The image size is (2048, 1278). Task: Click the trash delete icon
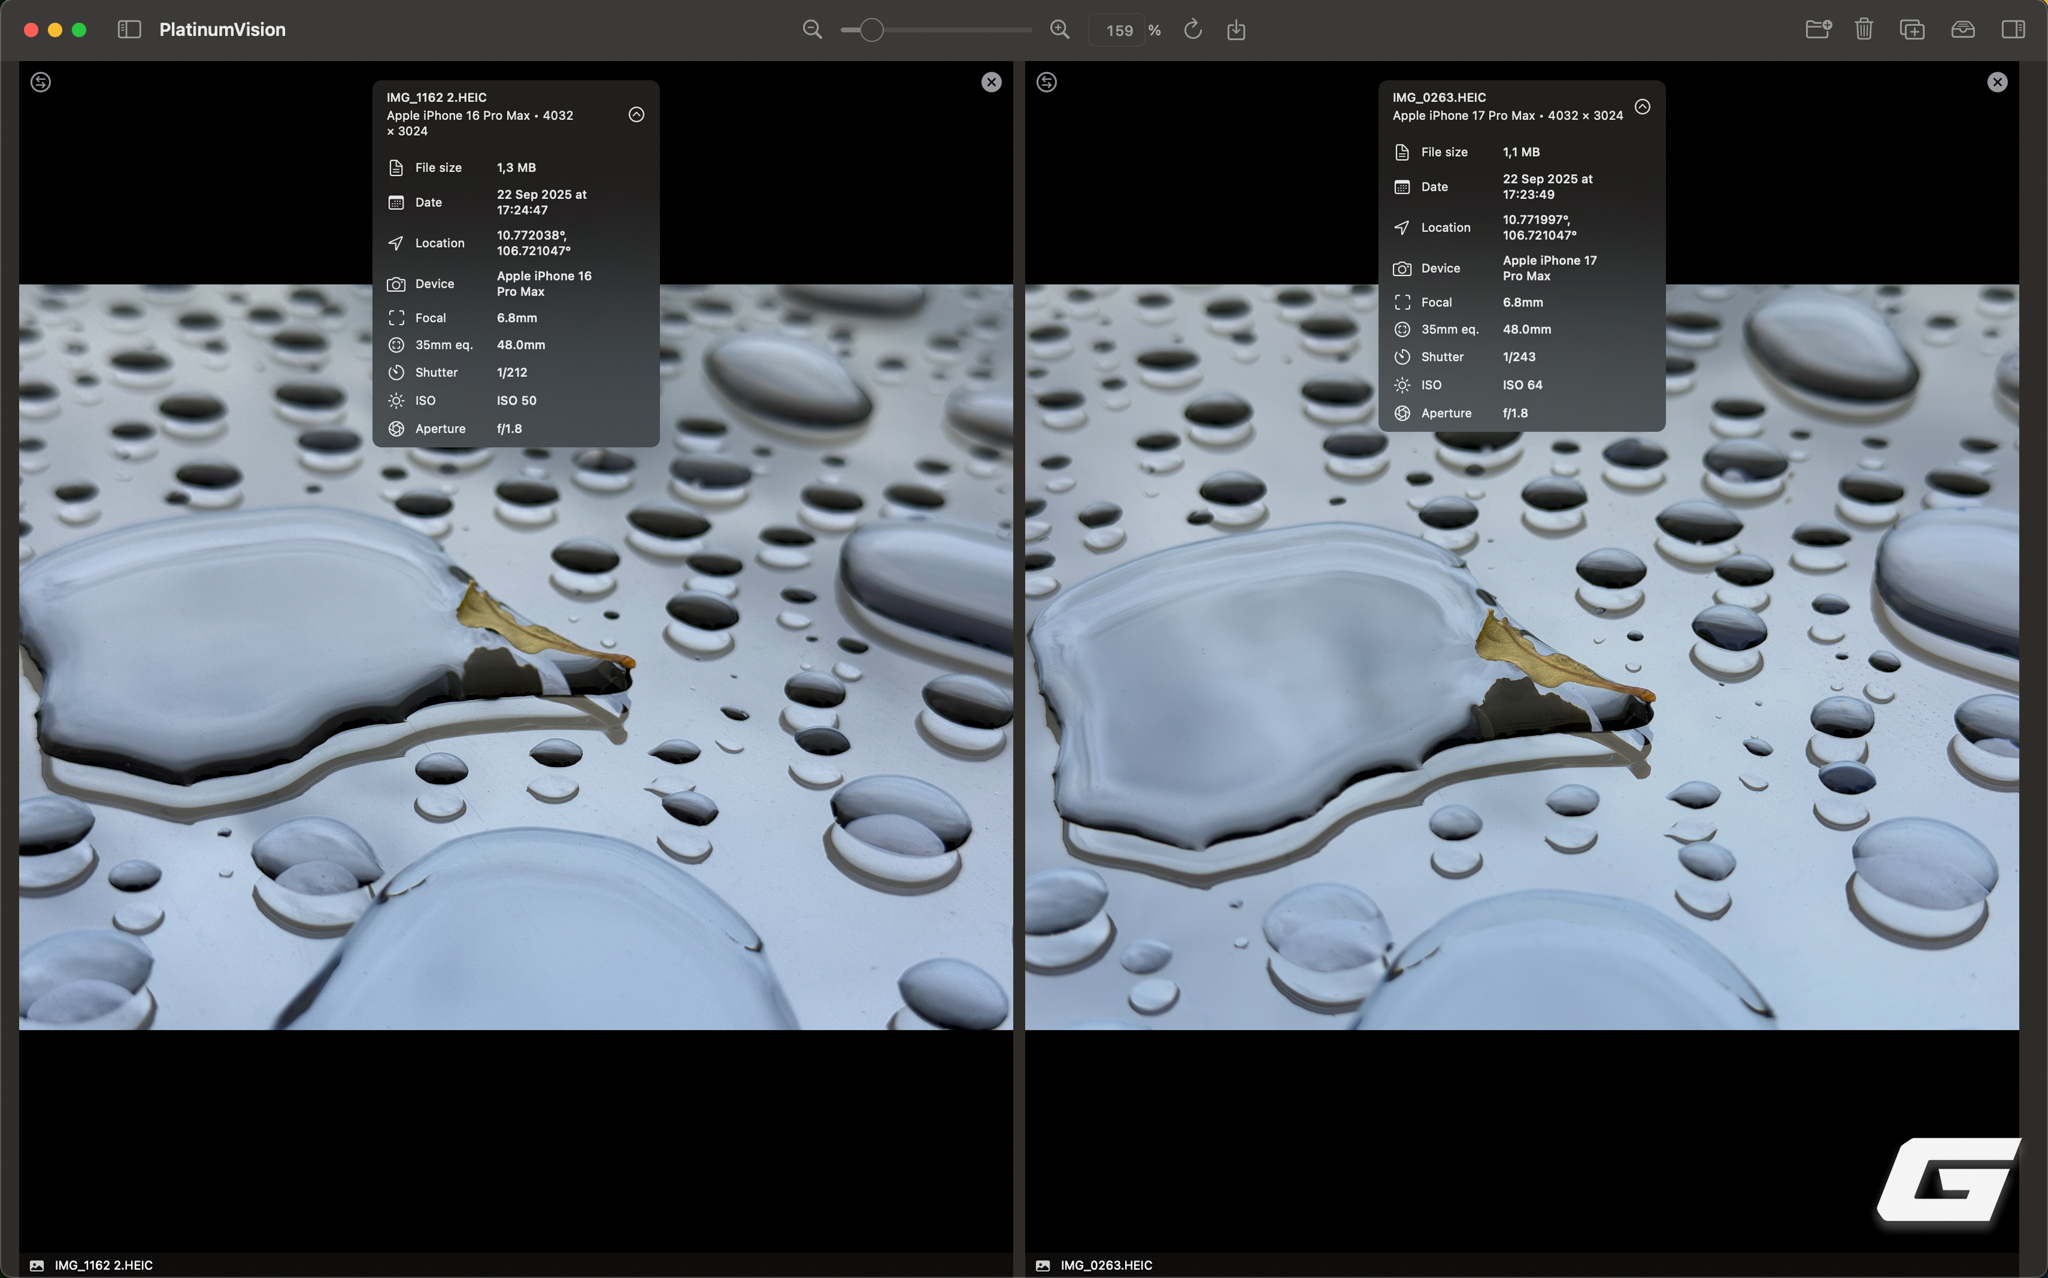[1864, 29]
